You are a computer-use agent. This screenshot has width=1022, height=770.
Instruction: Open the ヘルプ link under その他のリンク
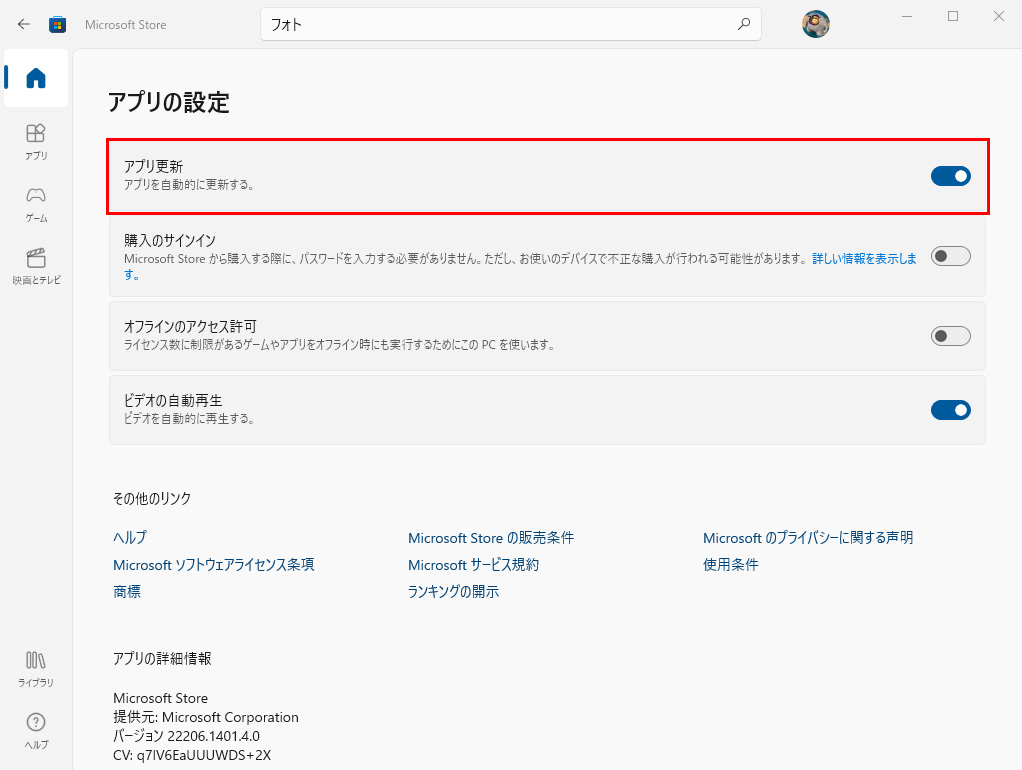point(130,537)
